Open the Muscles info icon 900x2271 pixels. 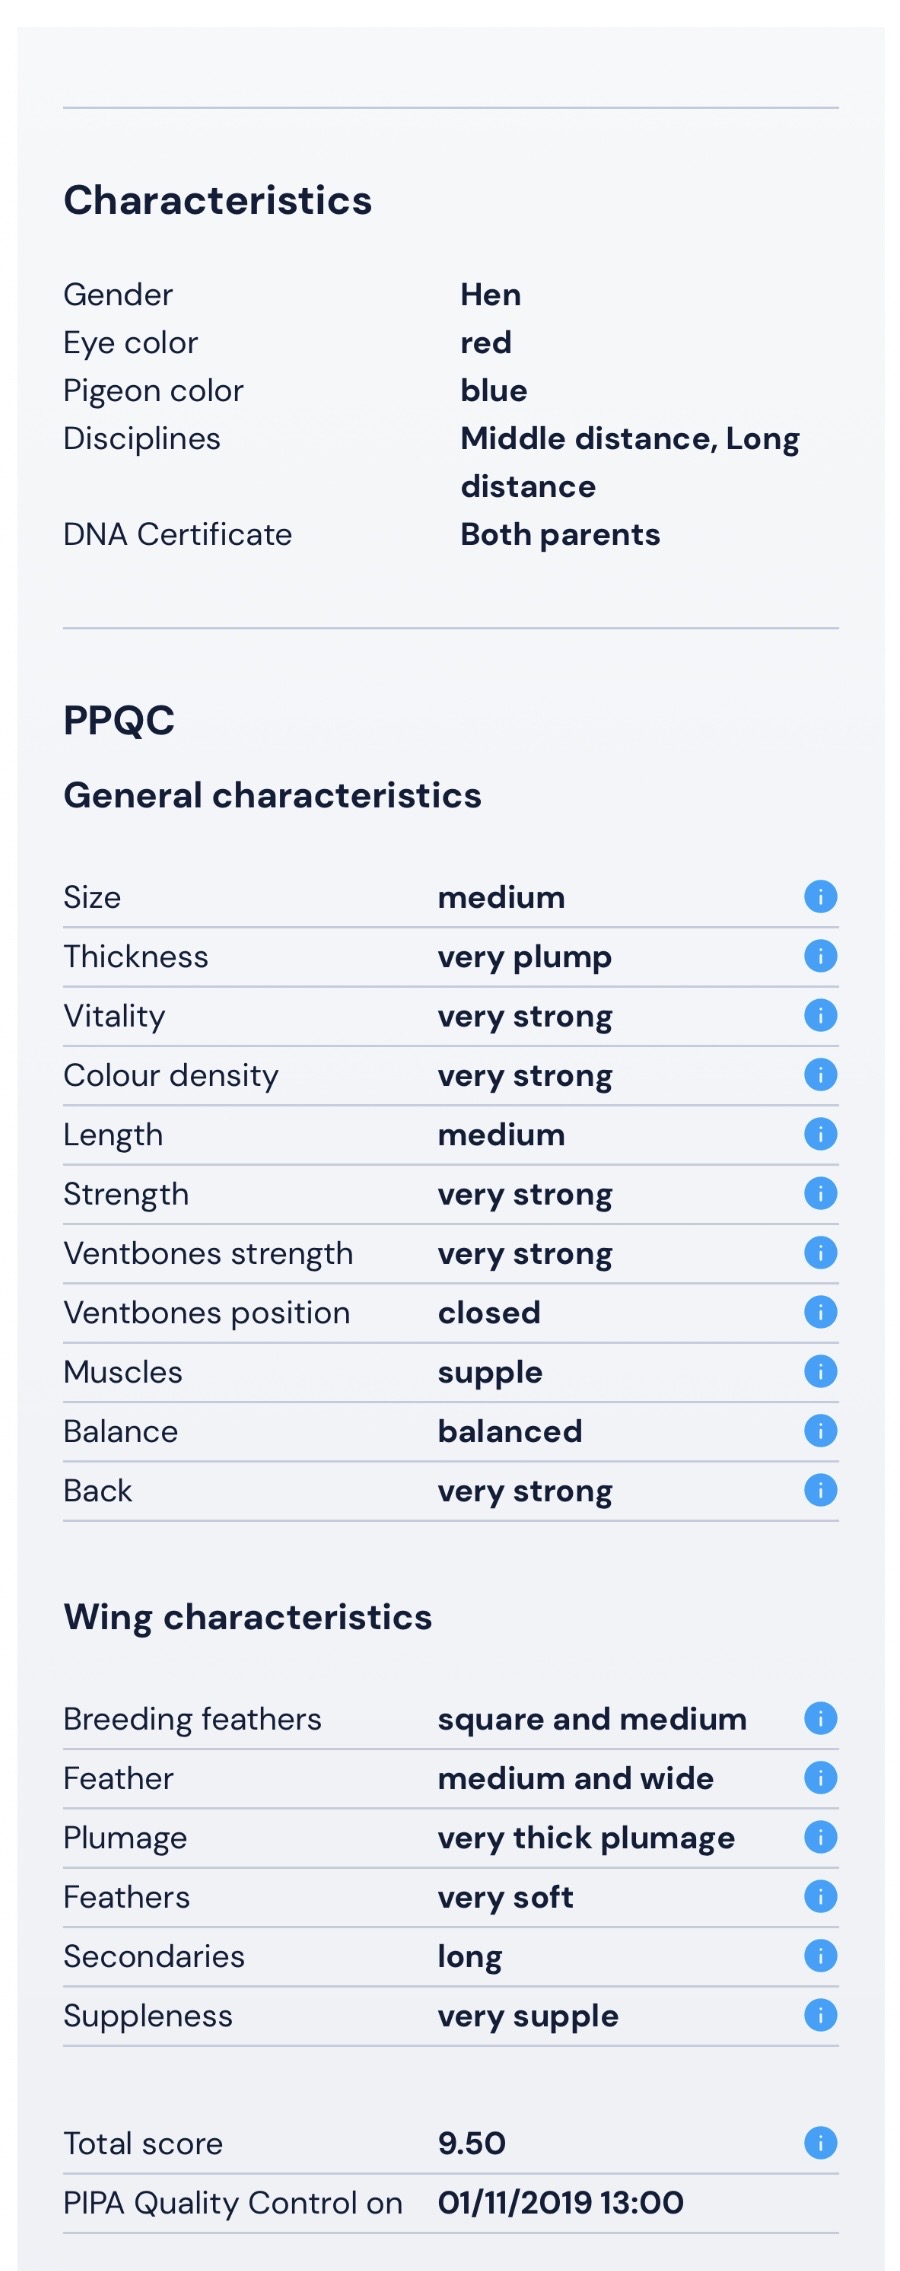820,1372
